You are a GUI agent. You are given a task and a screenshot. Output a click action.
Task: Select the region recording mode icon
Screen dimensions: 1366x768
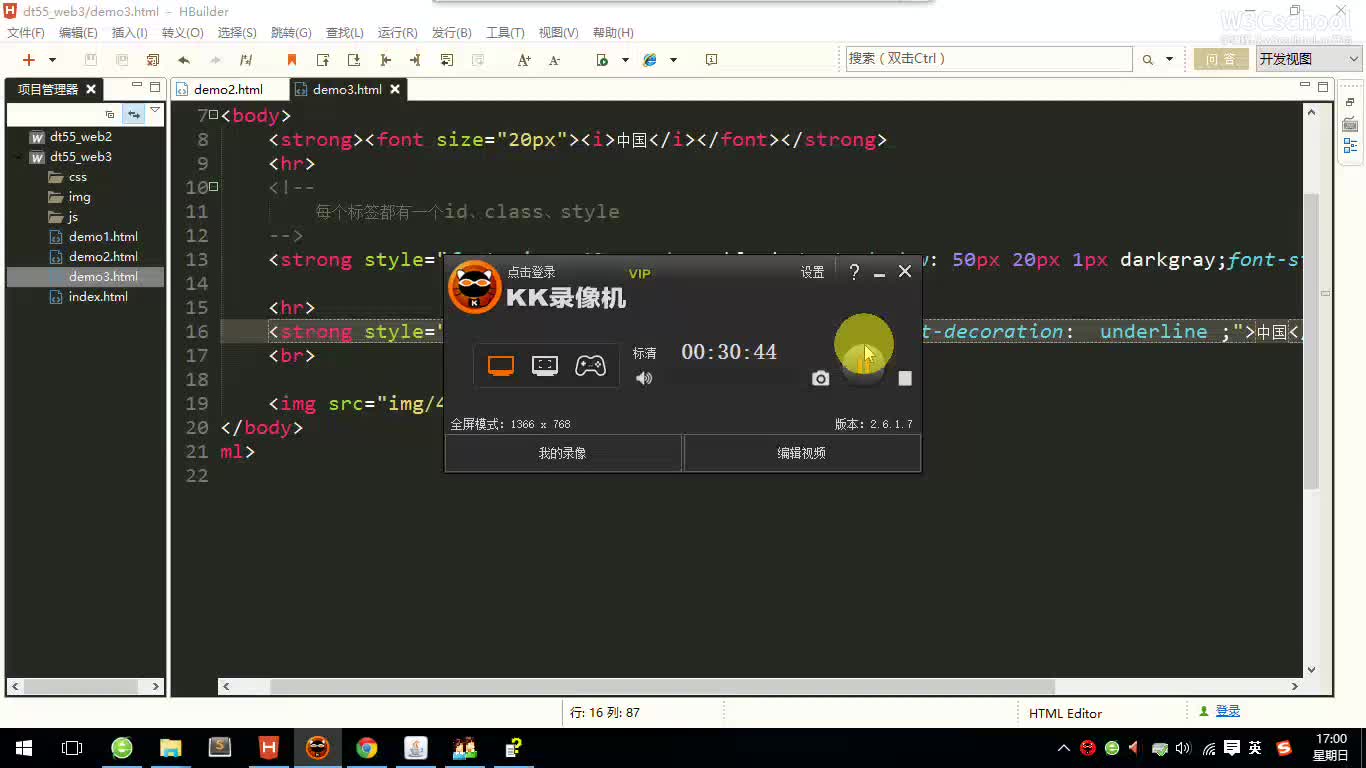click(x=544, y=365)
